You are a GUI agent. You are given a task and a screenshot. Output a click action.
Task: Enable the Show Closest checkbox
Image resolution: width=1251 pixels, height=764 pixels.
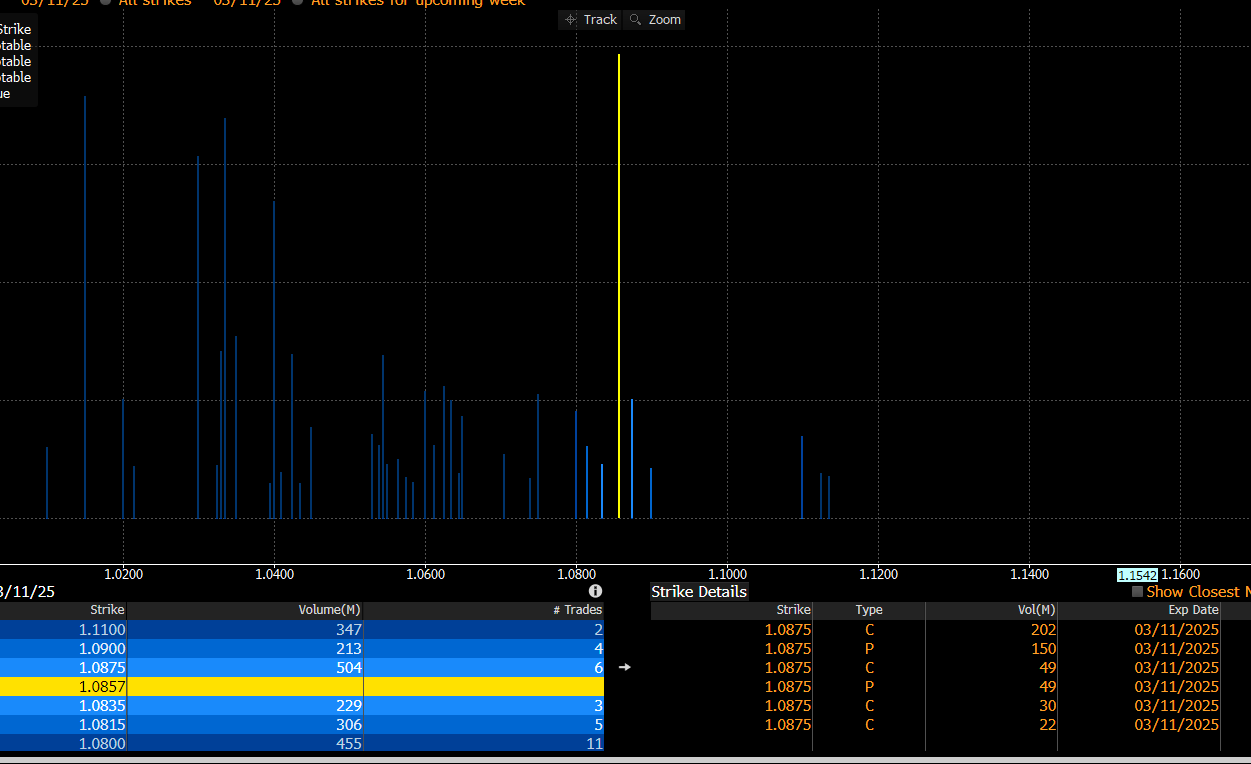(x=1137, y=592)
